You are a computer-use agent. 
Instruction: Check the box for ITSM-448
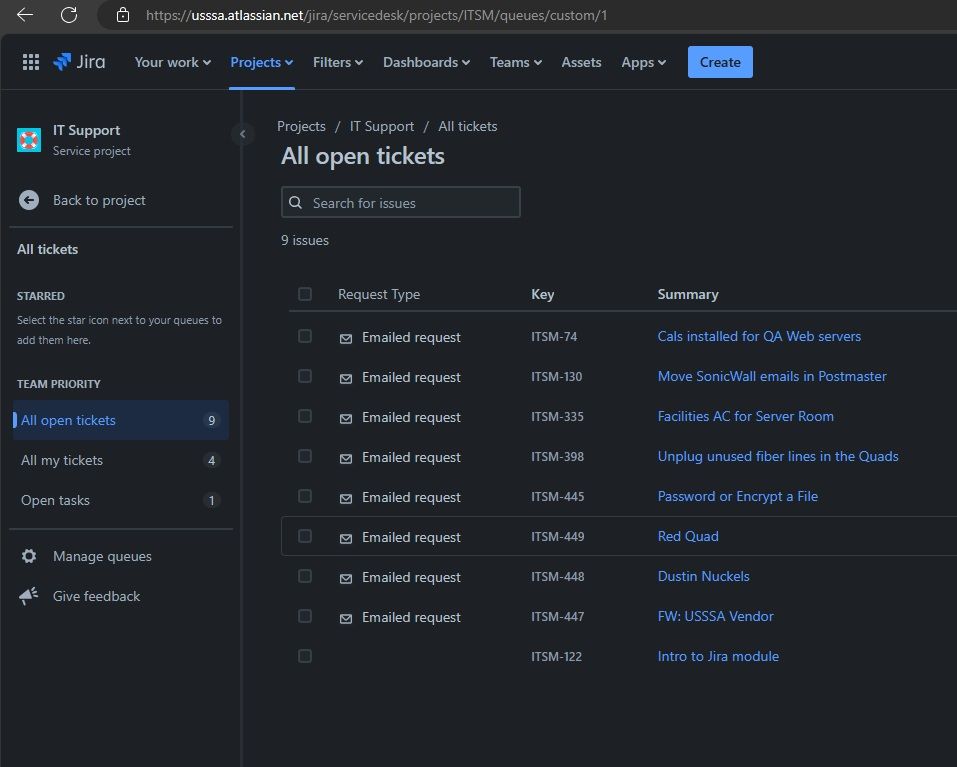(x=305, y=576)
